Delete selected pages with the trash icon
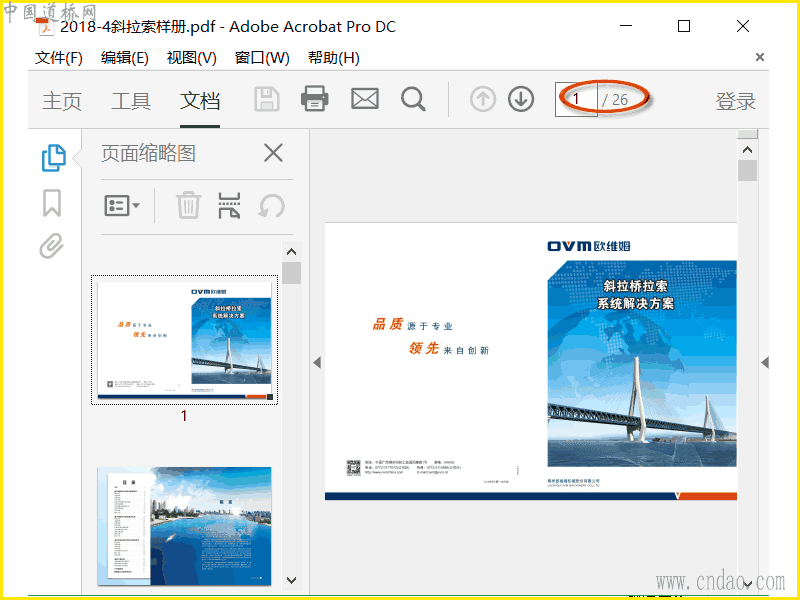This screenshot has width=800, height=600. click(x=188, y=206)
